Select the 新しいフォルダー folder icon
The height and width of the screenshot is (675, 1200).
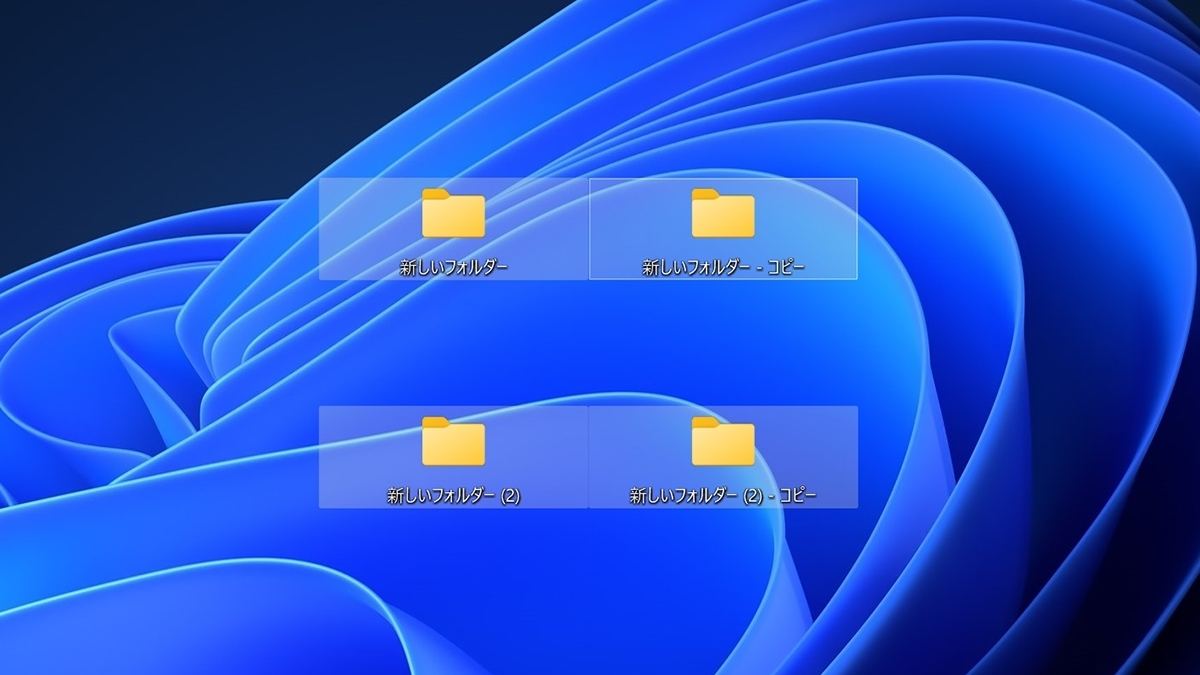(453, 213)
